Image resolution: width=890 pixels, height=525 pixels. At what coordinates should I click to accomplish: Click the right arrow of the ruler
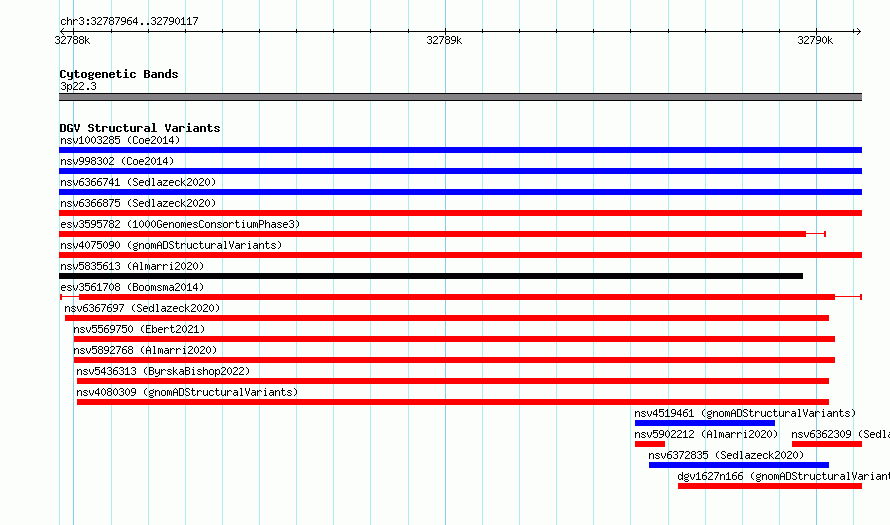pos(858,31)
